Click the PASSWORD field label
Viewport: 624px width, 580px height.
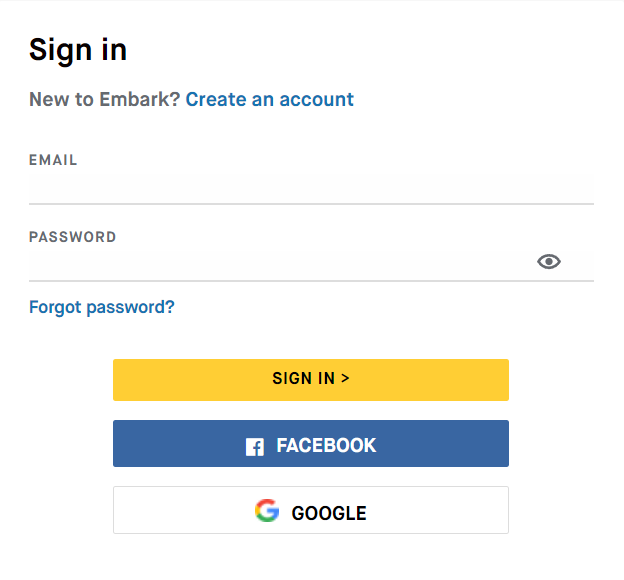click(72, 237)
